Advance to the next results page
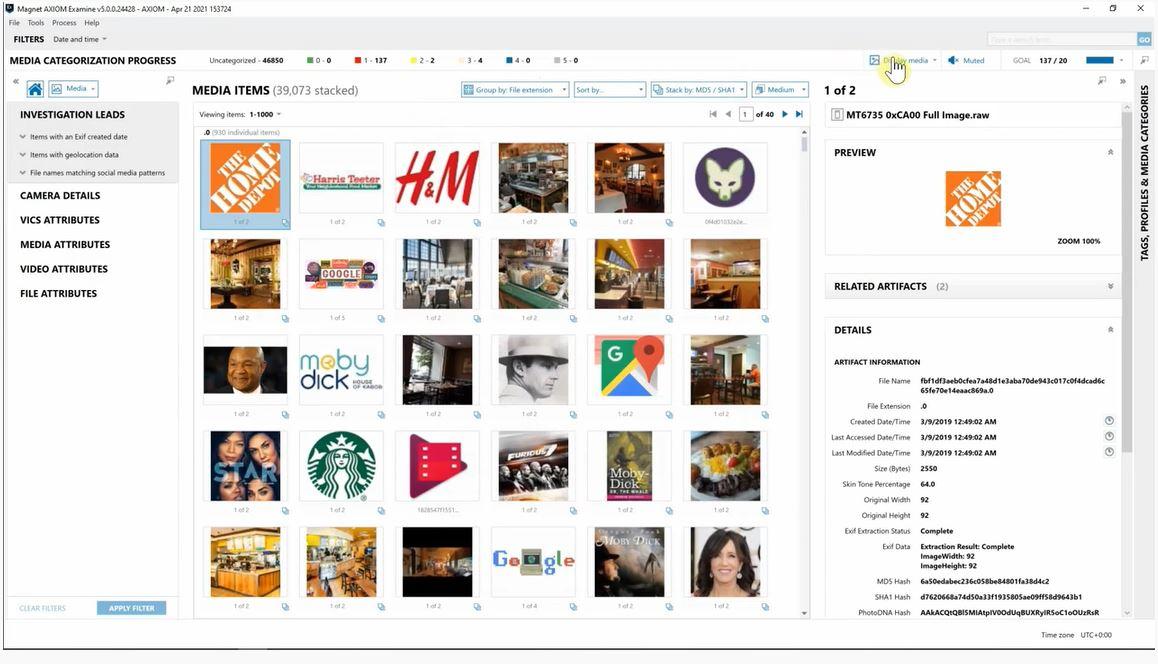The height and width of the screenshot is (664, 1158). (x=784, y=114)
